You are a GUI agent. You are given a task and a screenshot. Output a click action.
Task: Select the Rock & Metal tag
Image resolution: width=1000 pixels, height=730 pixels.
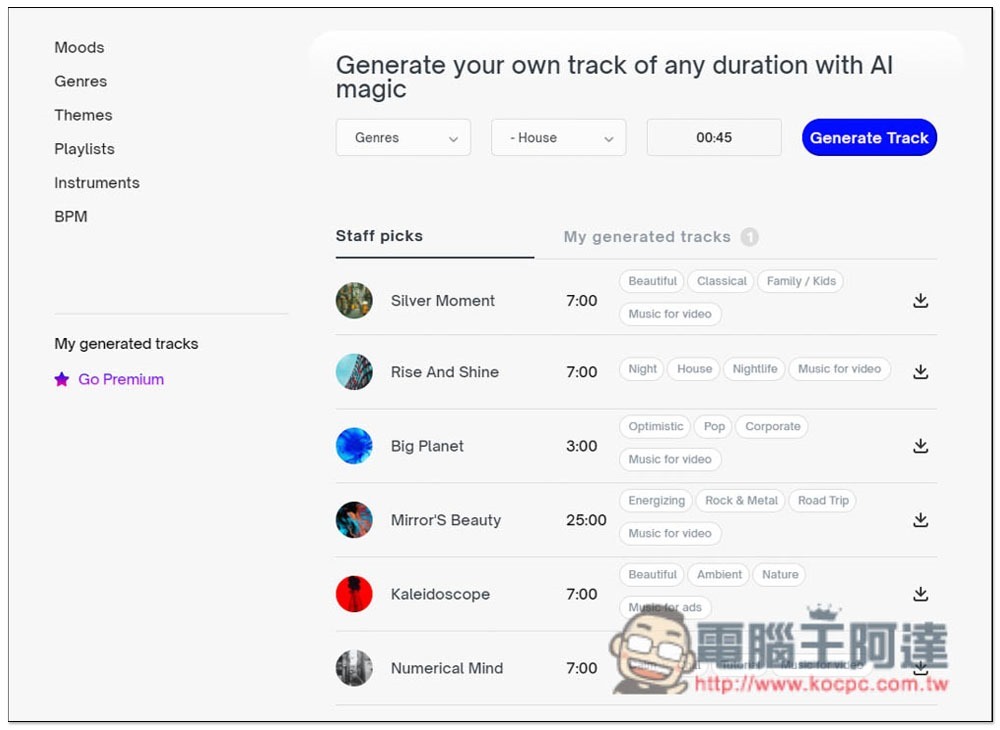coord(741,500)
